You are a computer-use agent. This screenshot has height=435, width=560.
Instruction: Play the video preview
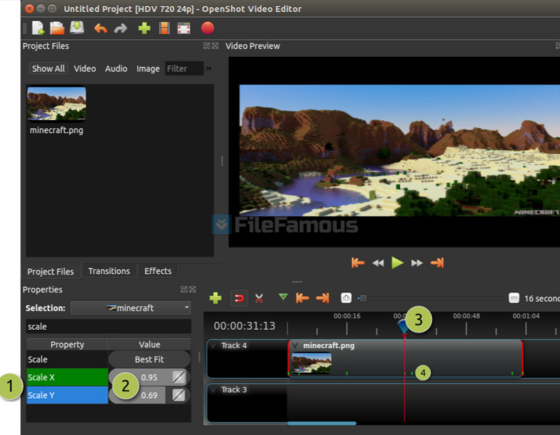click(397, 263)
